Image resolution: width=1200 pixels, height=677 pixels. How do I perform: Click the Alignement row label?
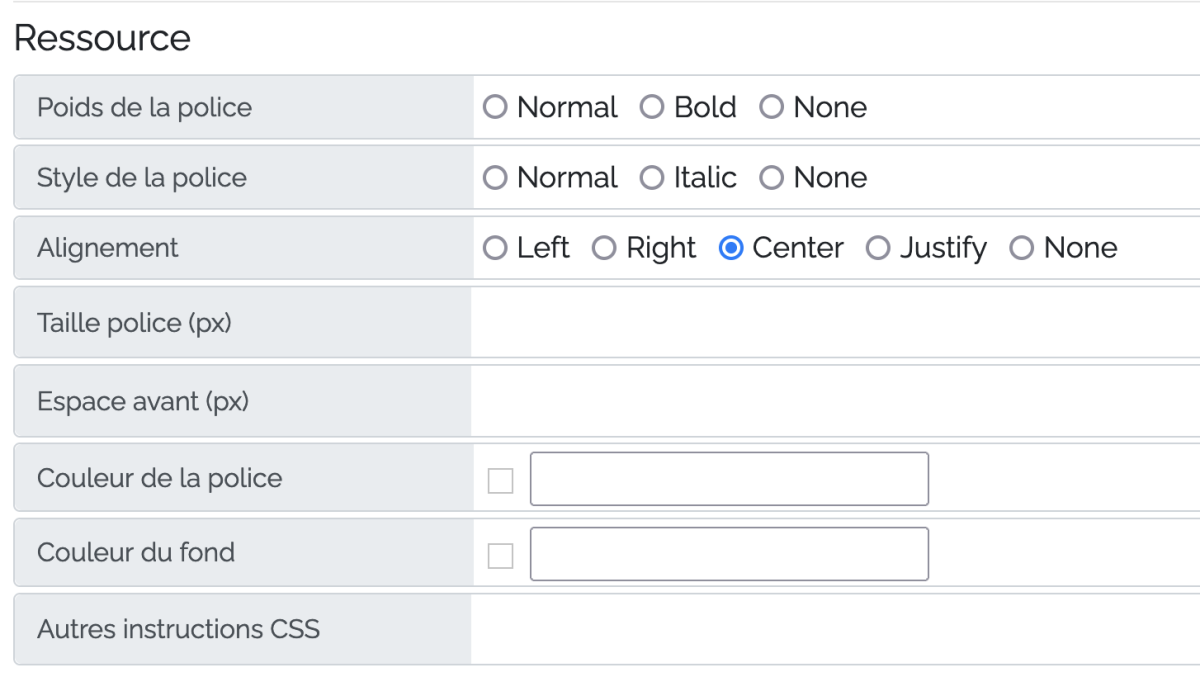click(x=108, y=248)
